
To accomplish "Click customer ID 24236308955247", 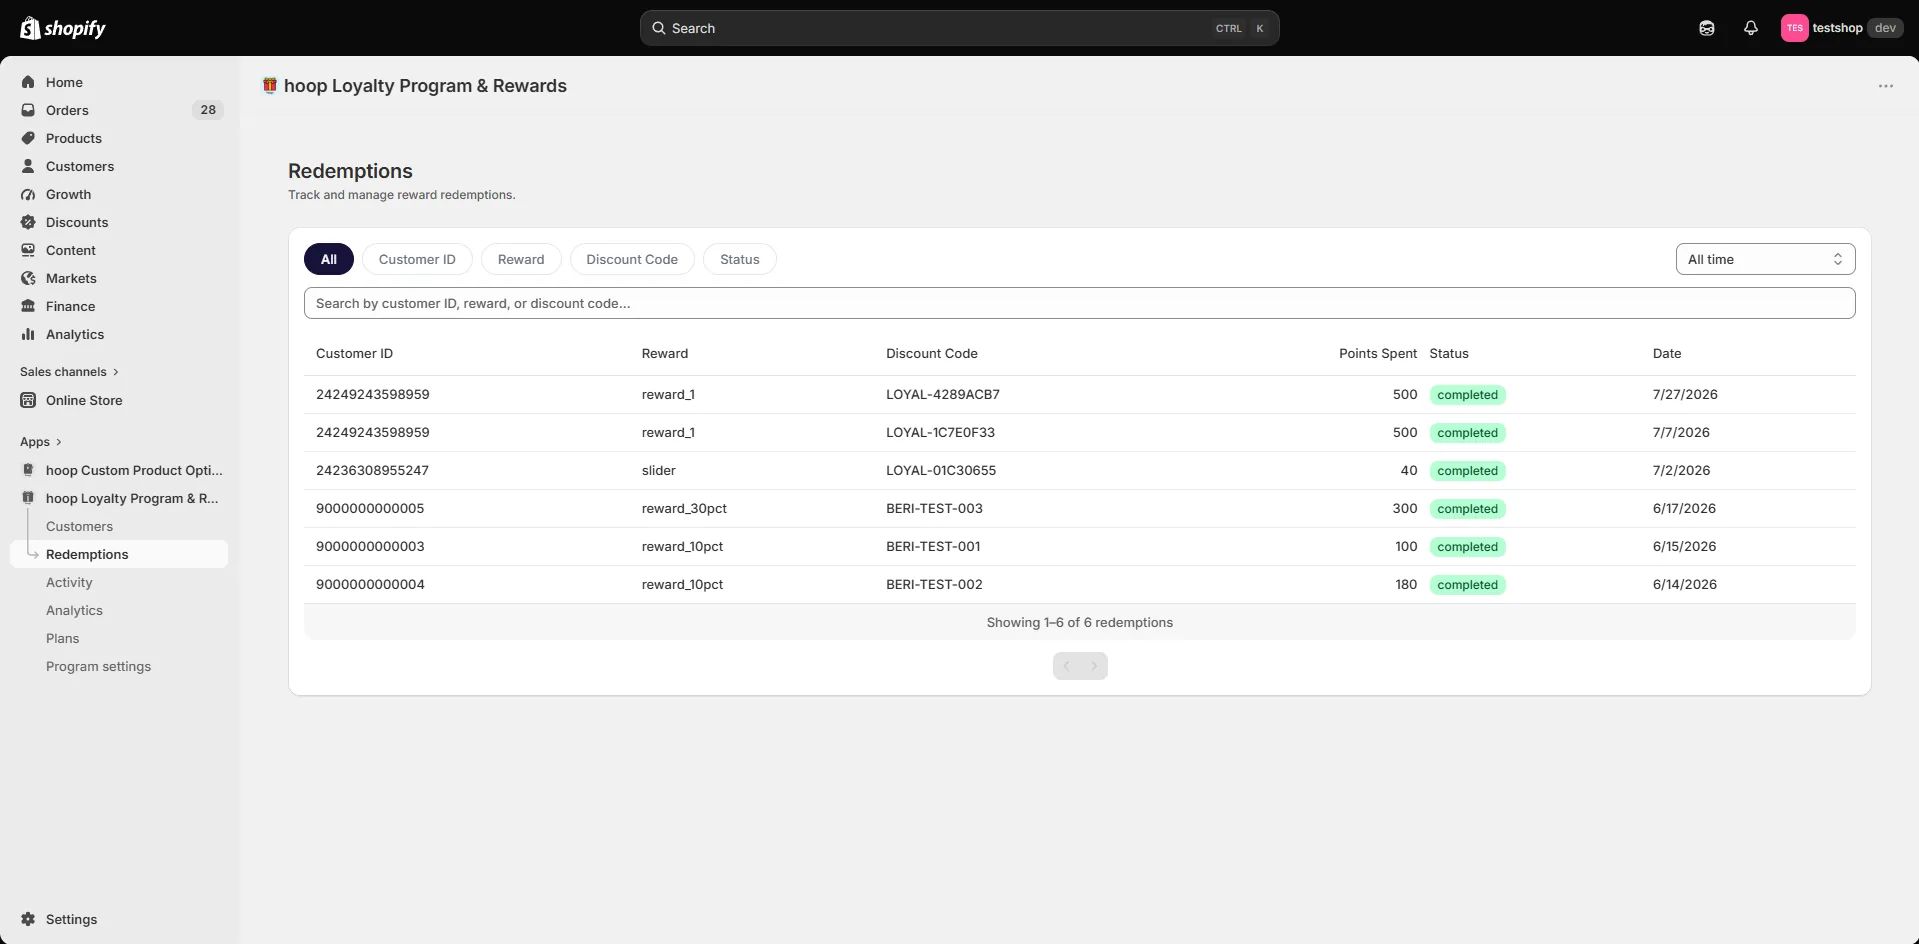I will (372, 471).
